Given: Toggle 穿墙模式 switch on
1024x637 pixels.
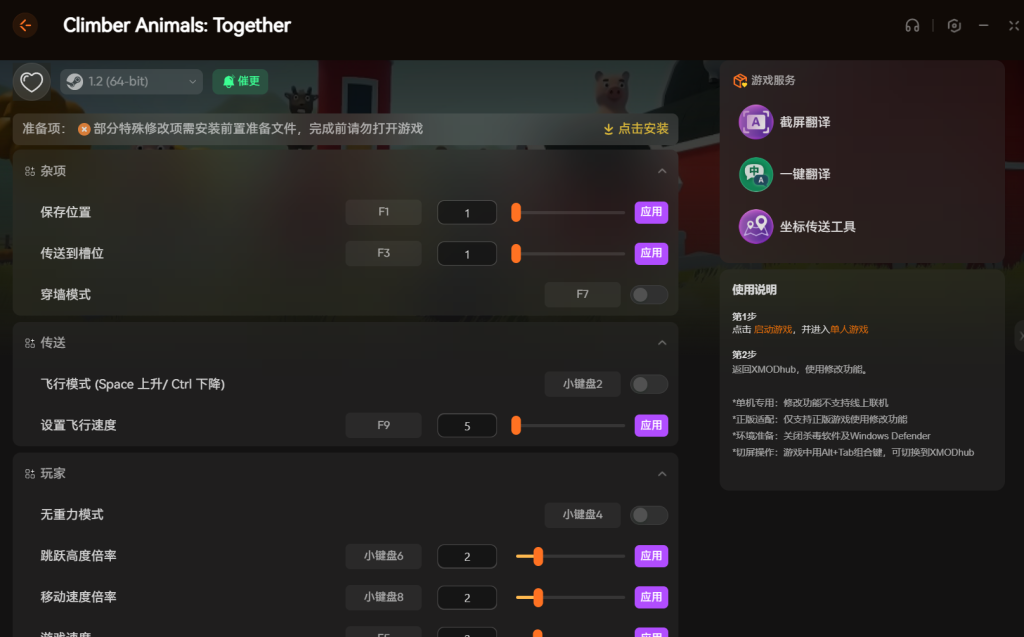Looking at the screenshot, I should (648, 295).
